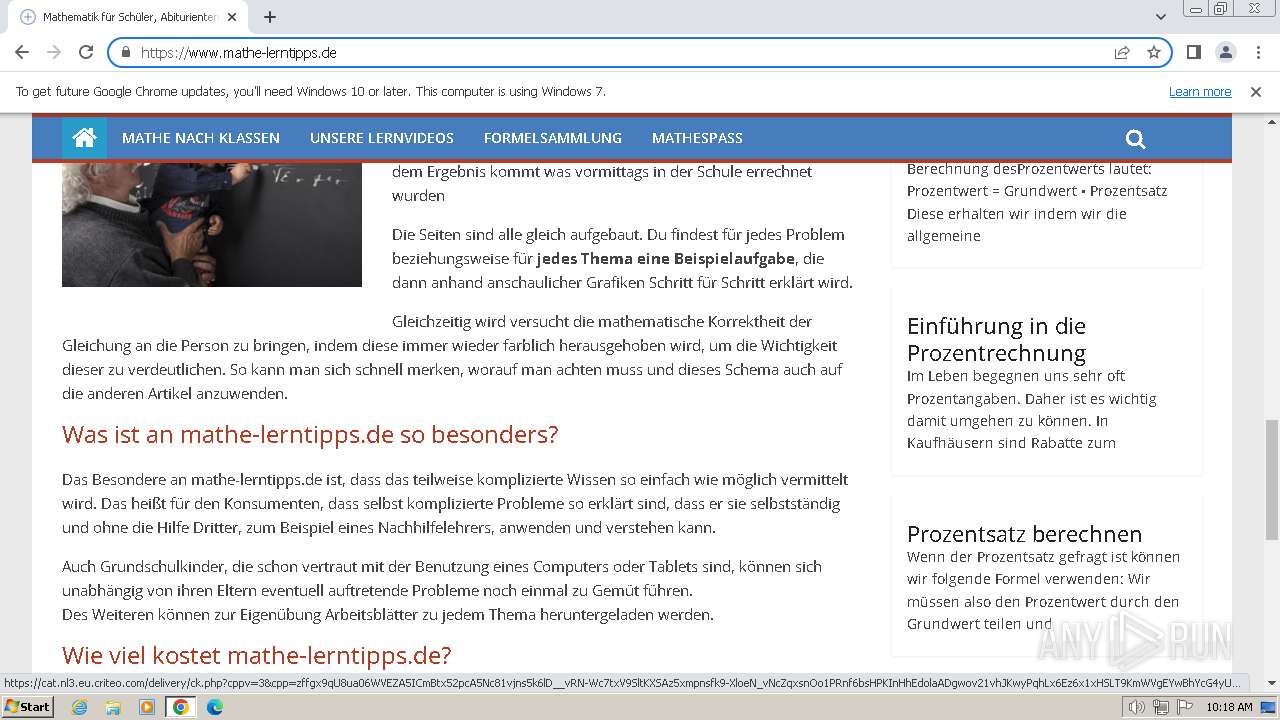1280x720 pixels.
Task: Click teaser text 'Im Leben begegnen uns sehr oft'
Action: point(1016,376)
